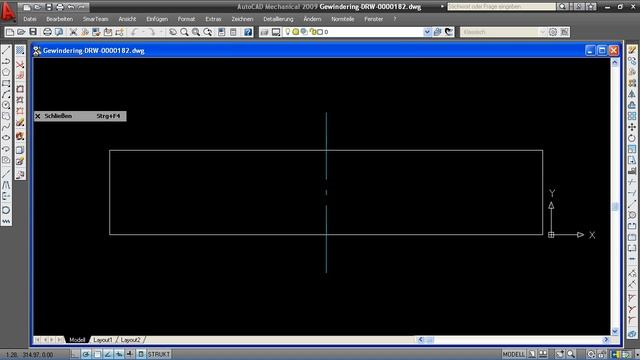Select the Zoom window tool

(x=196, y=32)
